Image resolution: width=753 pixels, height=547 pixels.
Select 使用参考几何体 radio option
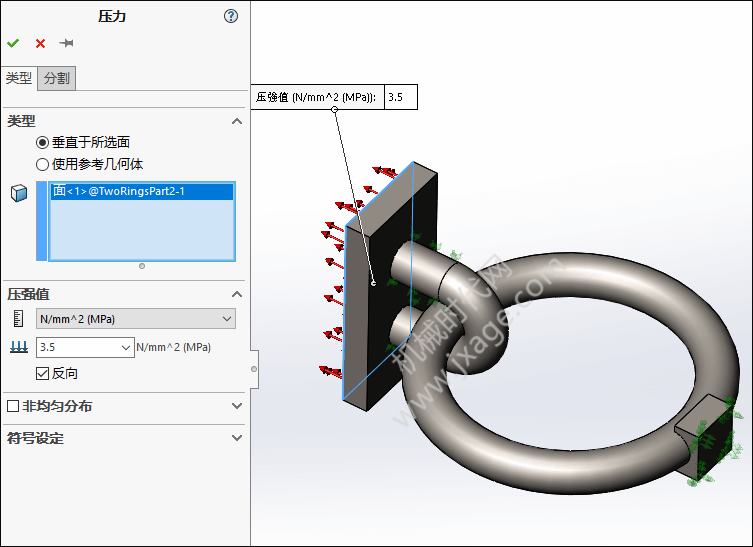coord(42,165)
